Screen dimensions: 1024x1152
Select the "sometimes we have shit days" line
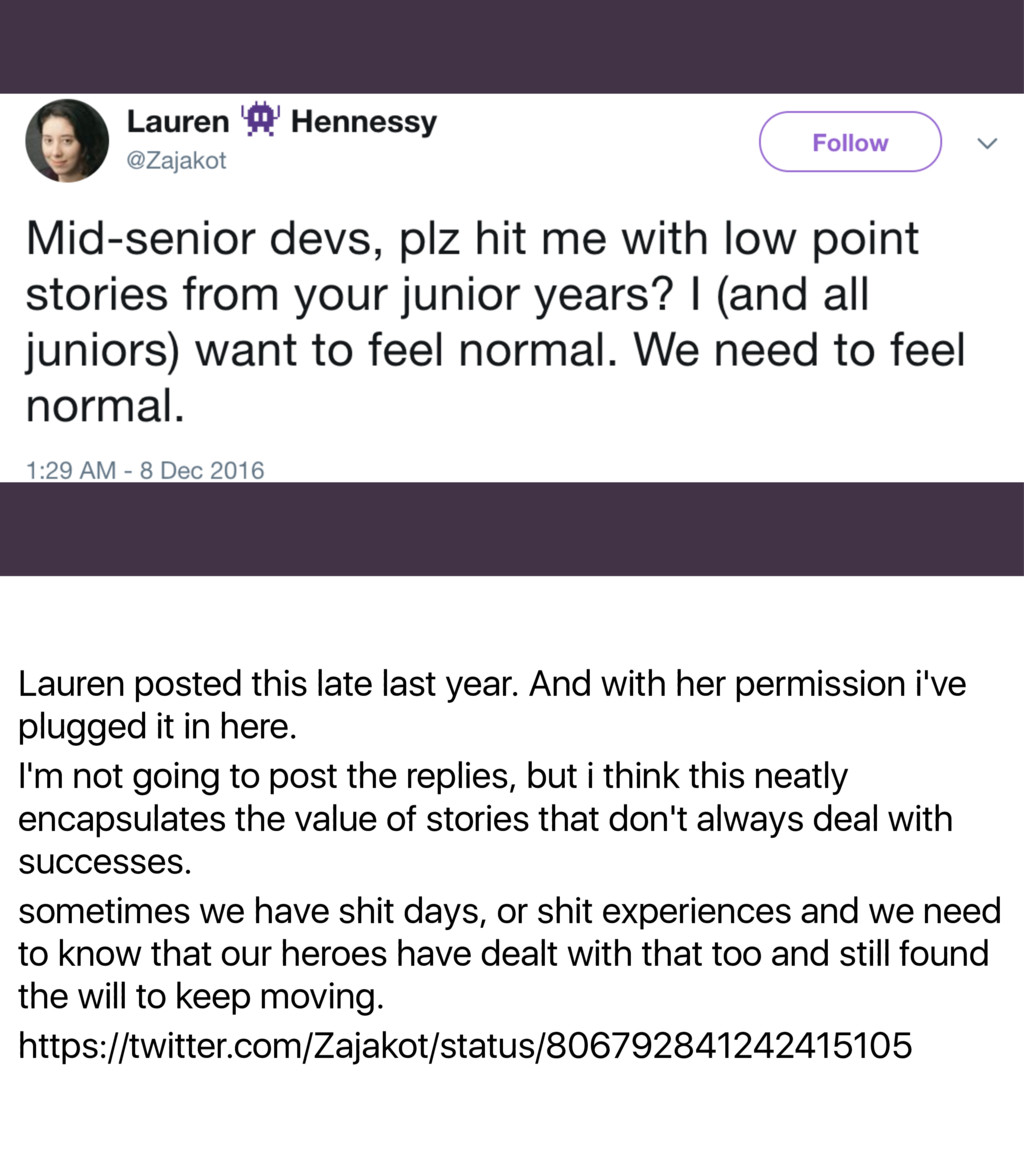(x=510, y=911)
